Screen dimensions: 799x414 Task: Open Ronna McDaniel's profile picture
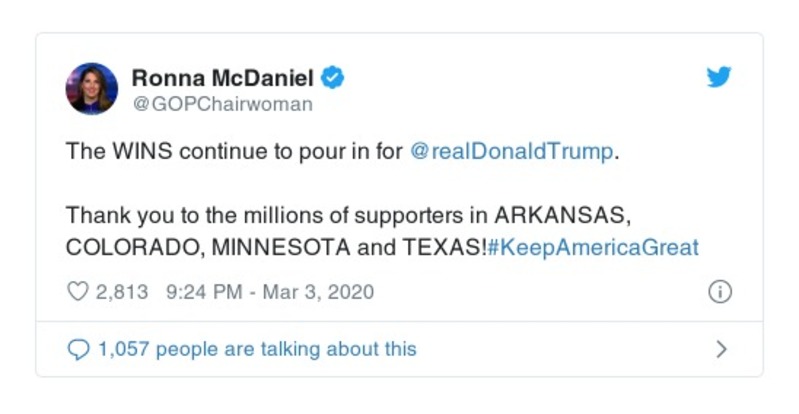92,89
